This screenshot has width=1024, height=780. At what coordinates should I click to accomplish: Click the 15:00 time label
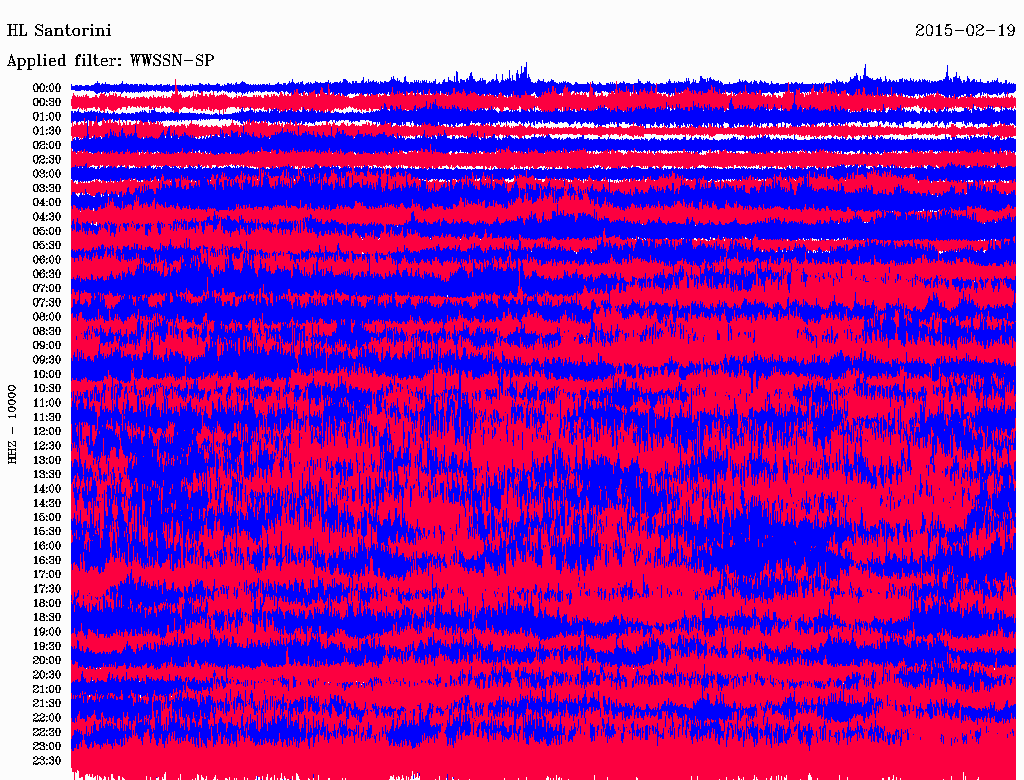pyautogui.click(x=46, y=517)
